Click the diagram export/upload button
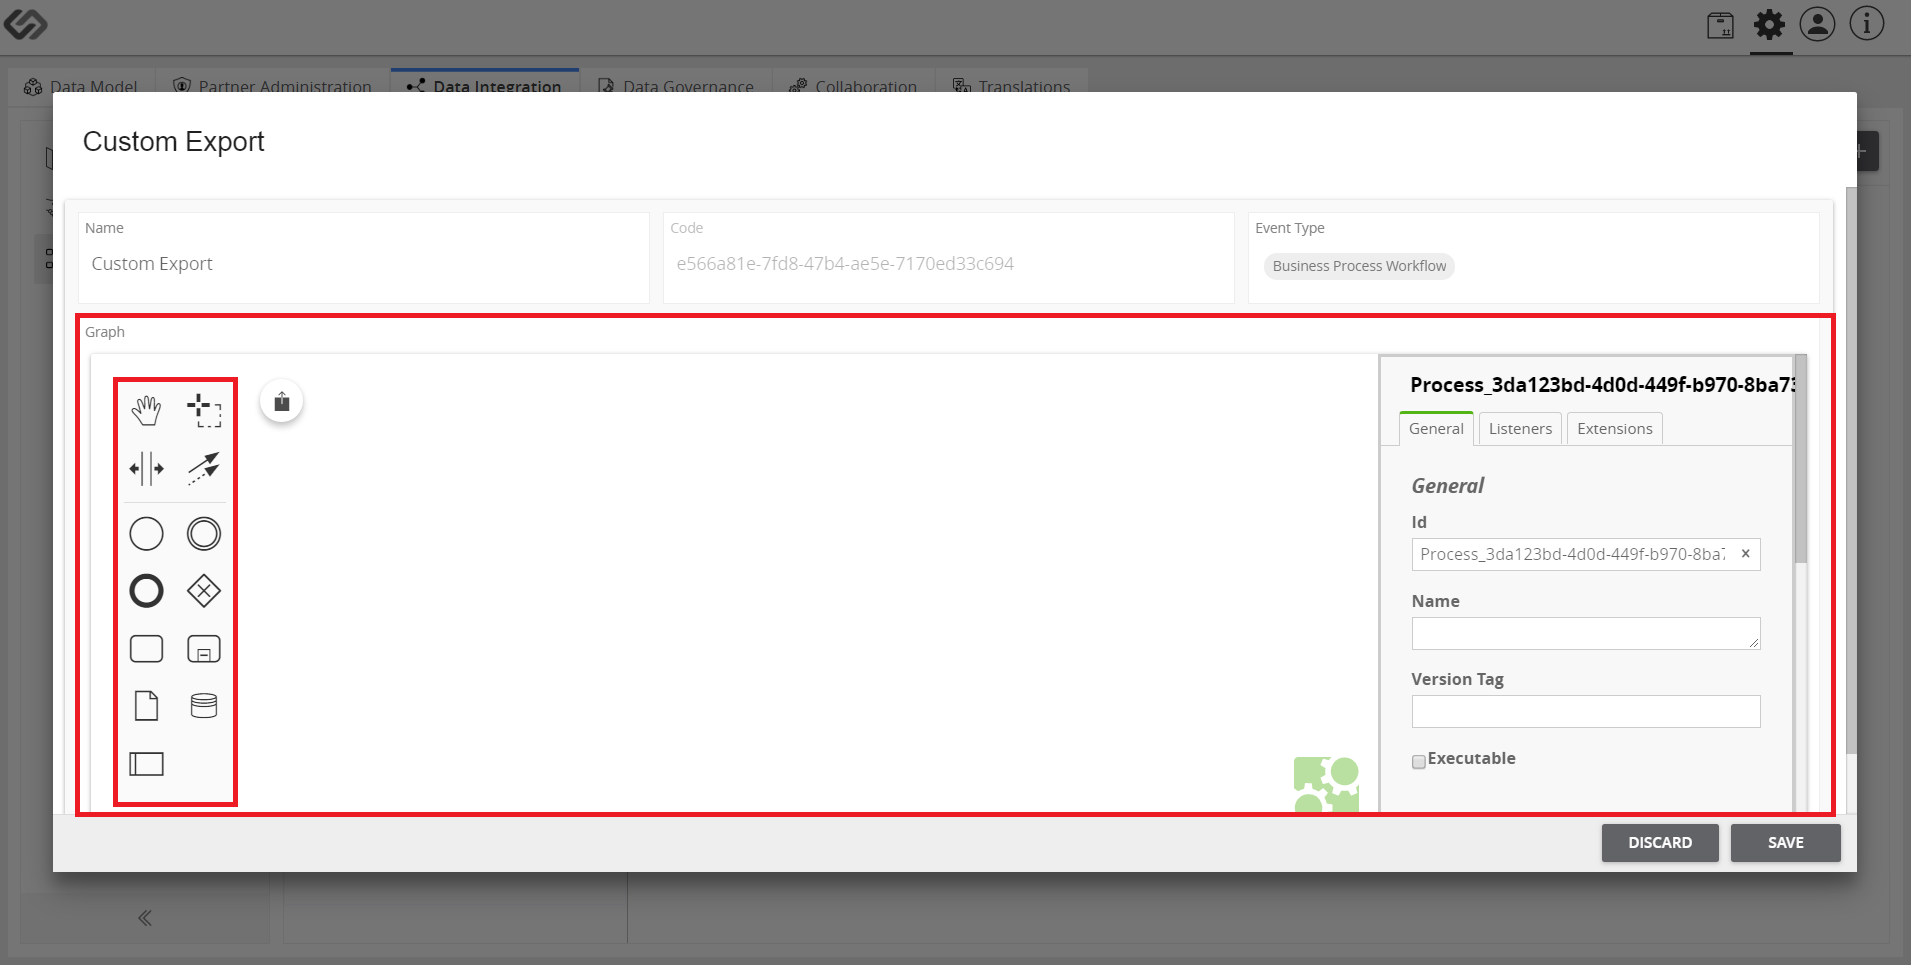The height and width of the screenshot is (965, 1911). pyautogui.click(x=282, y=401)
